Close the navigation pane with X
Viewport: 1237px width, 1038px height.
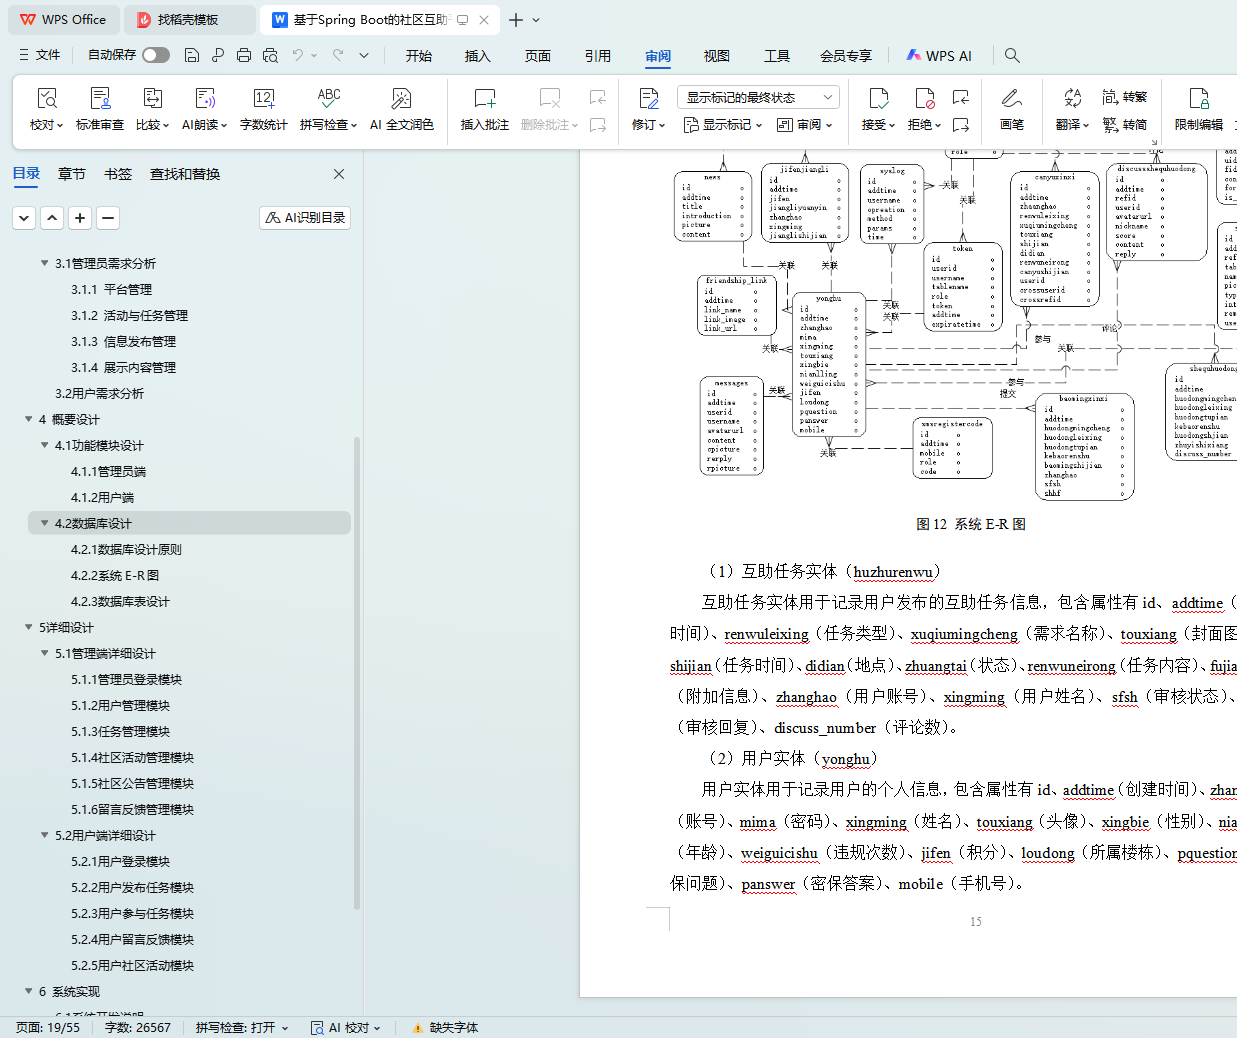coord(339,174)
